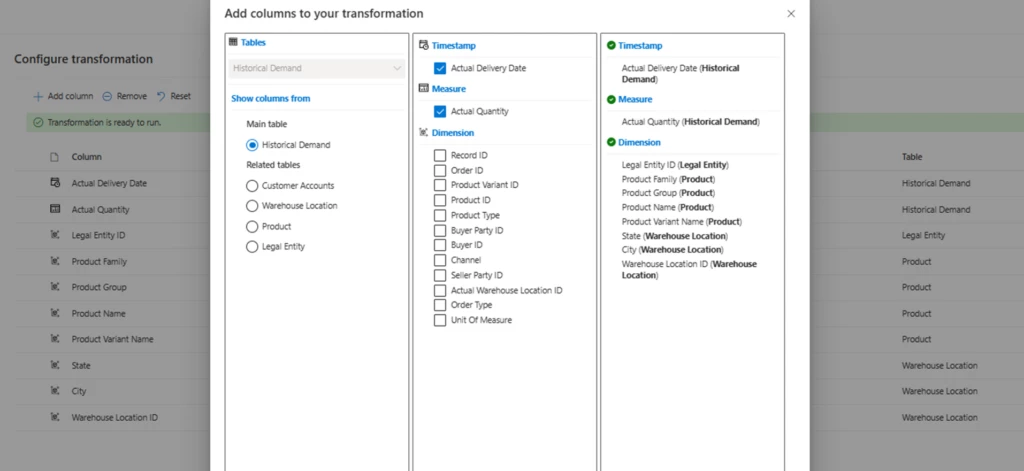The height and width of the screenshot is (471, 1024).
Task: Click the Remove button
Action: (125, 96)
